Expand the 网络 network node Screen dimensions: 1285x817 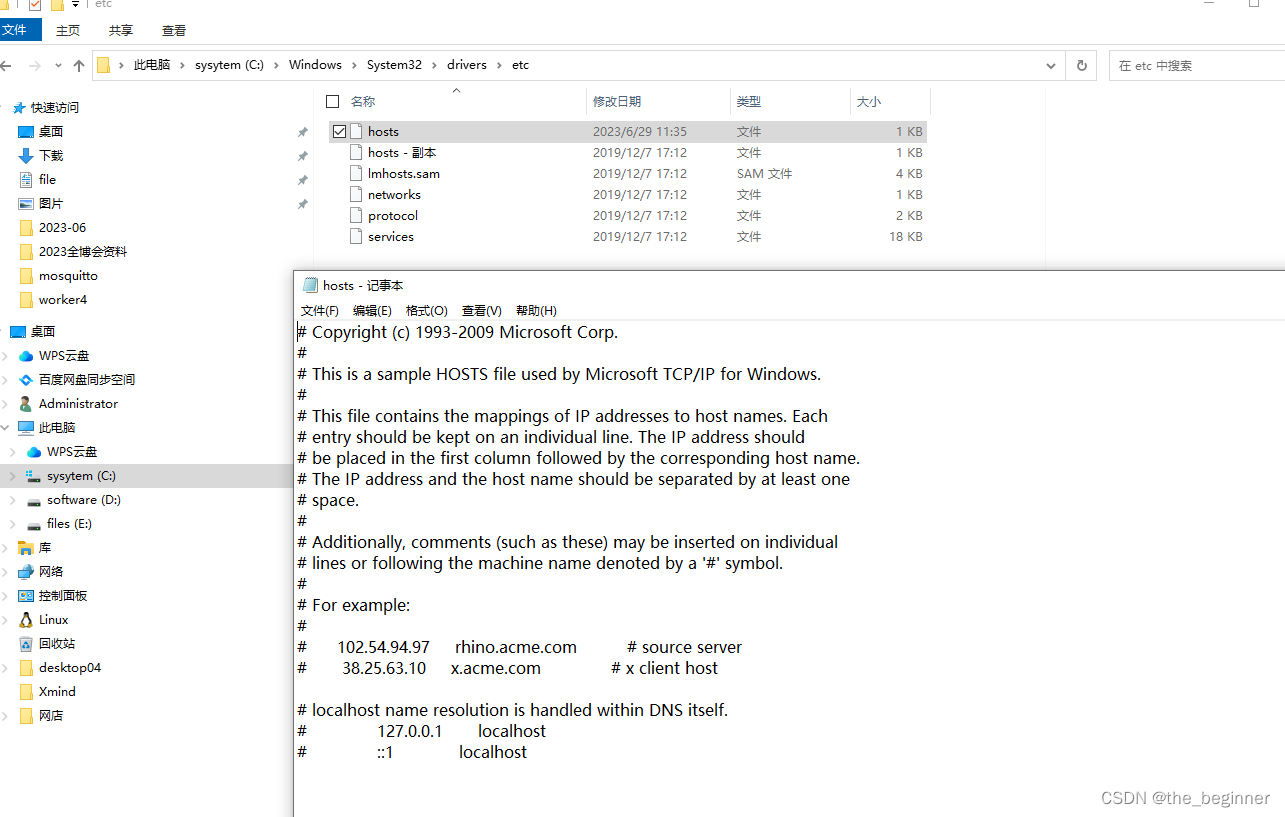point(4,572)
